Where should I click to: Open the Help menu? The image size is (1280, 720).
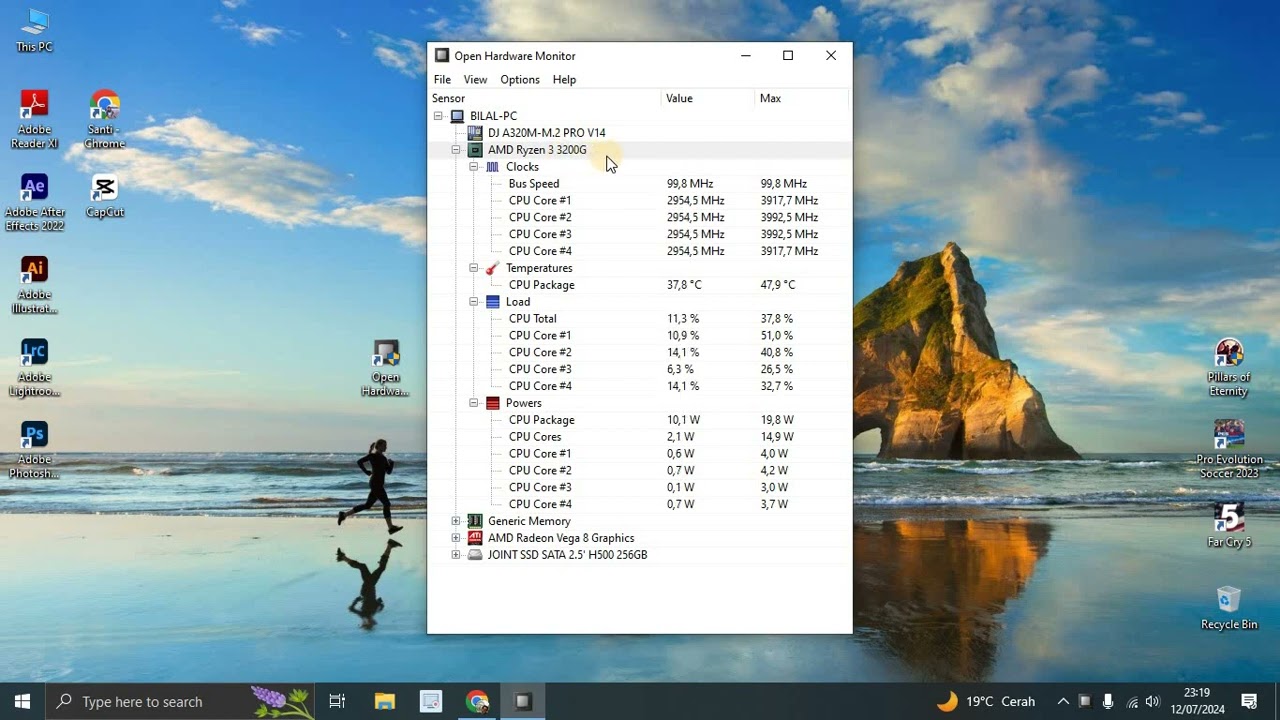point(564,80)
